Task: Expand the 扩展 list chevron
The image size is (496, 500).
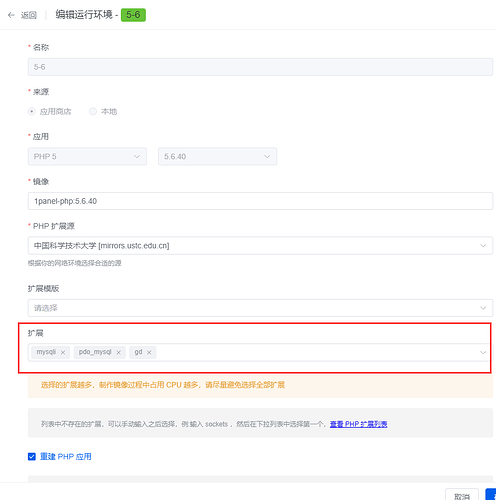Action: [x=483, y=352]
